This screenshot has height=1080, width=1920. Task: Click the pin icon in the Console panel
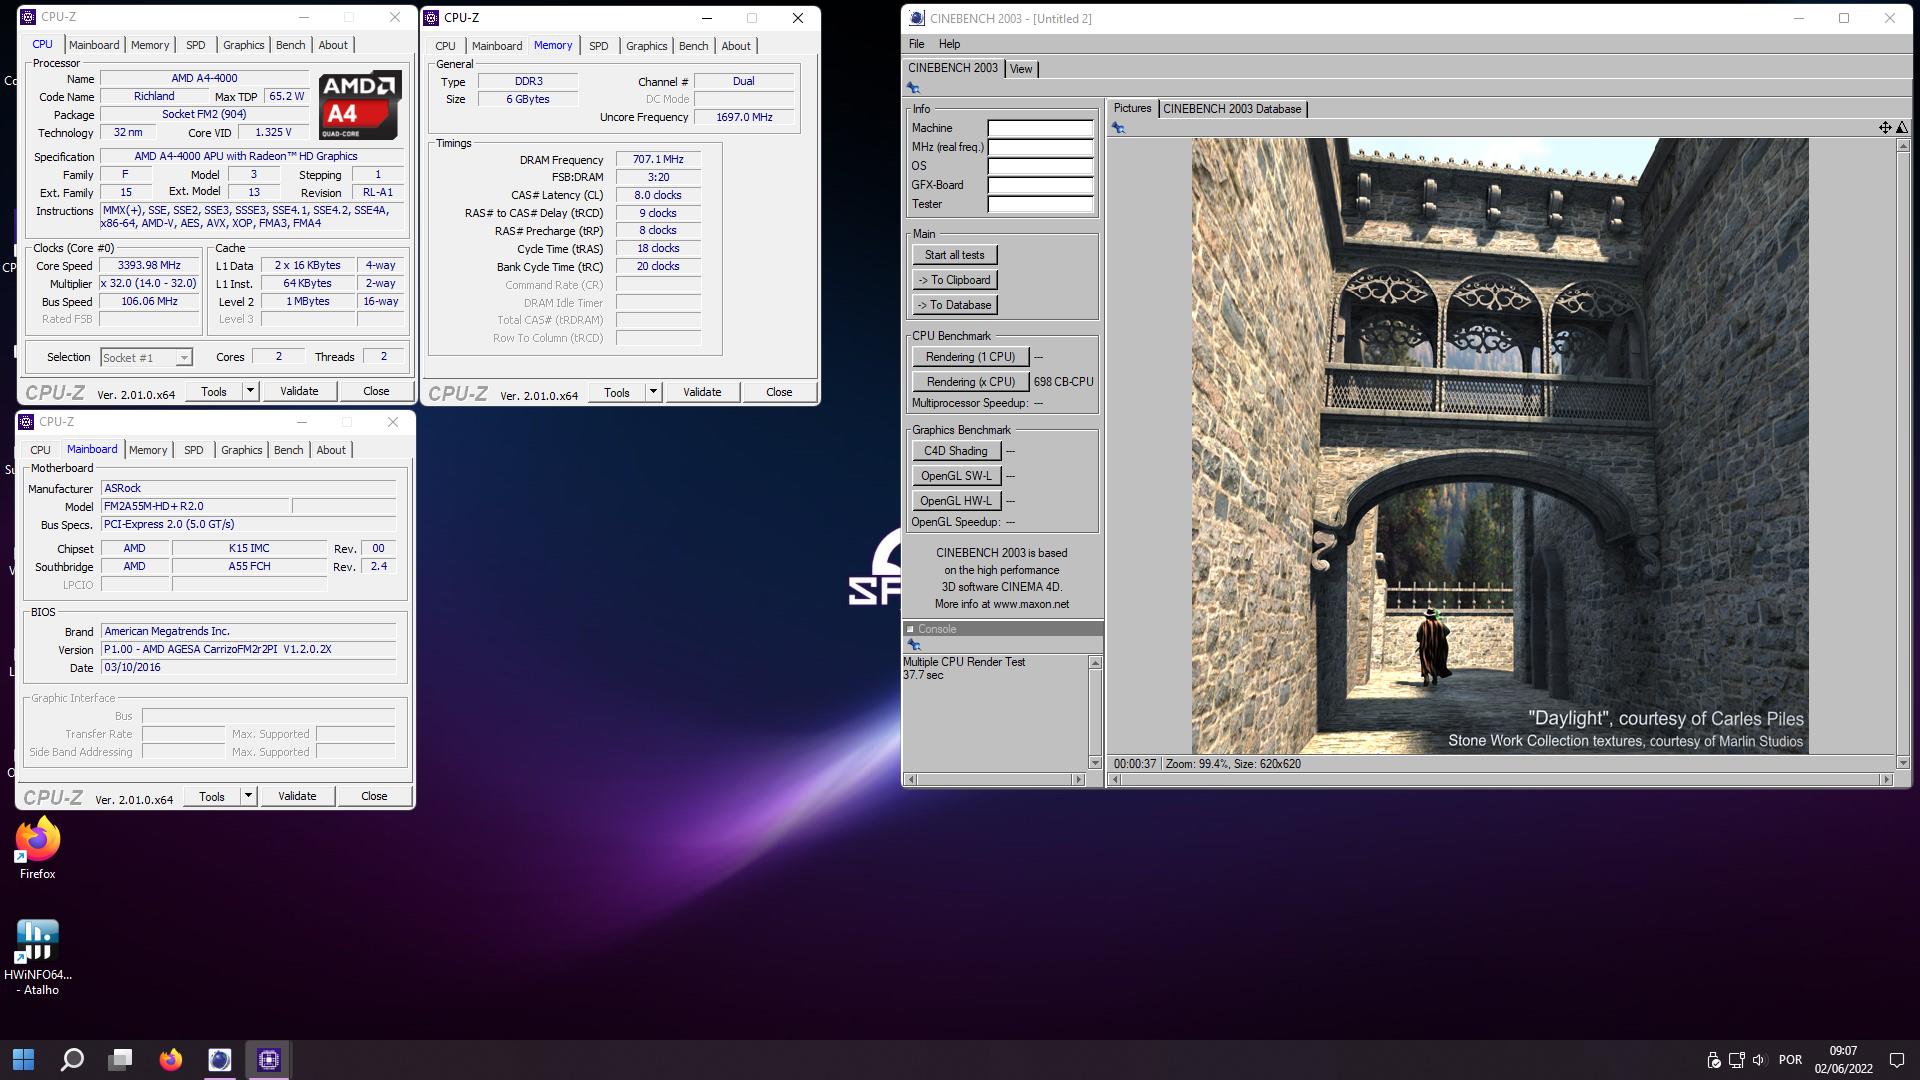(x=913, y=645)
